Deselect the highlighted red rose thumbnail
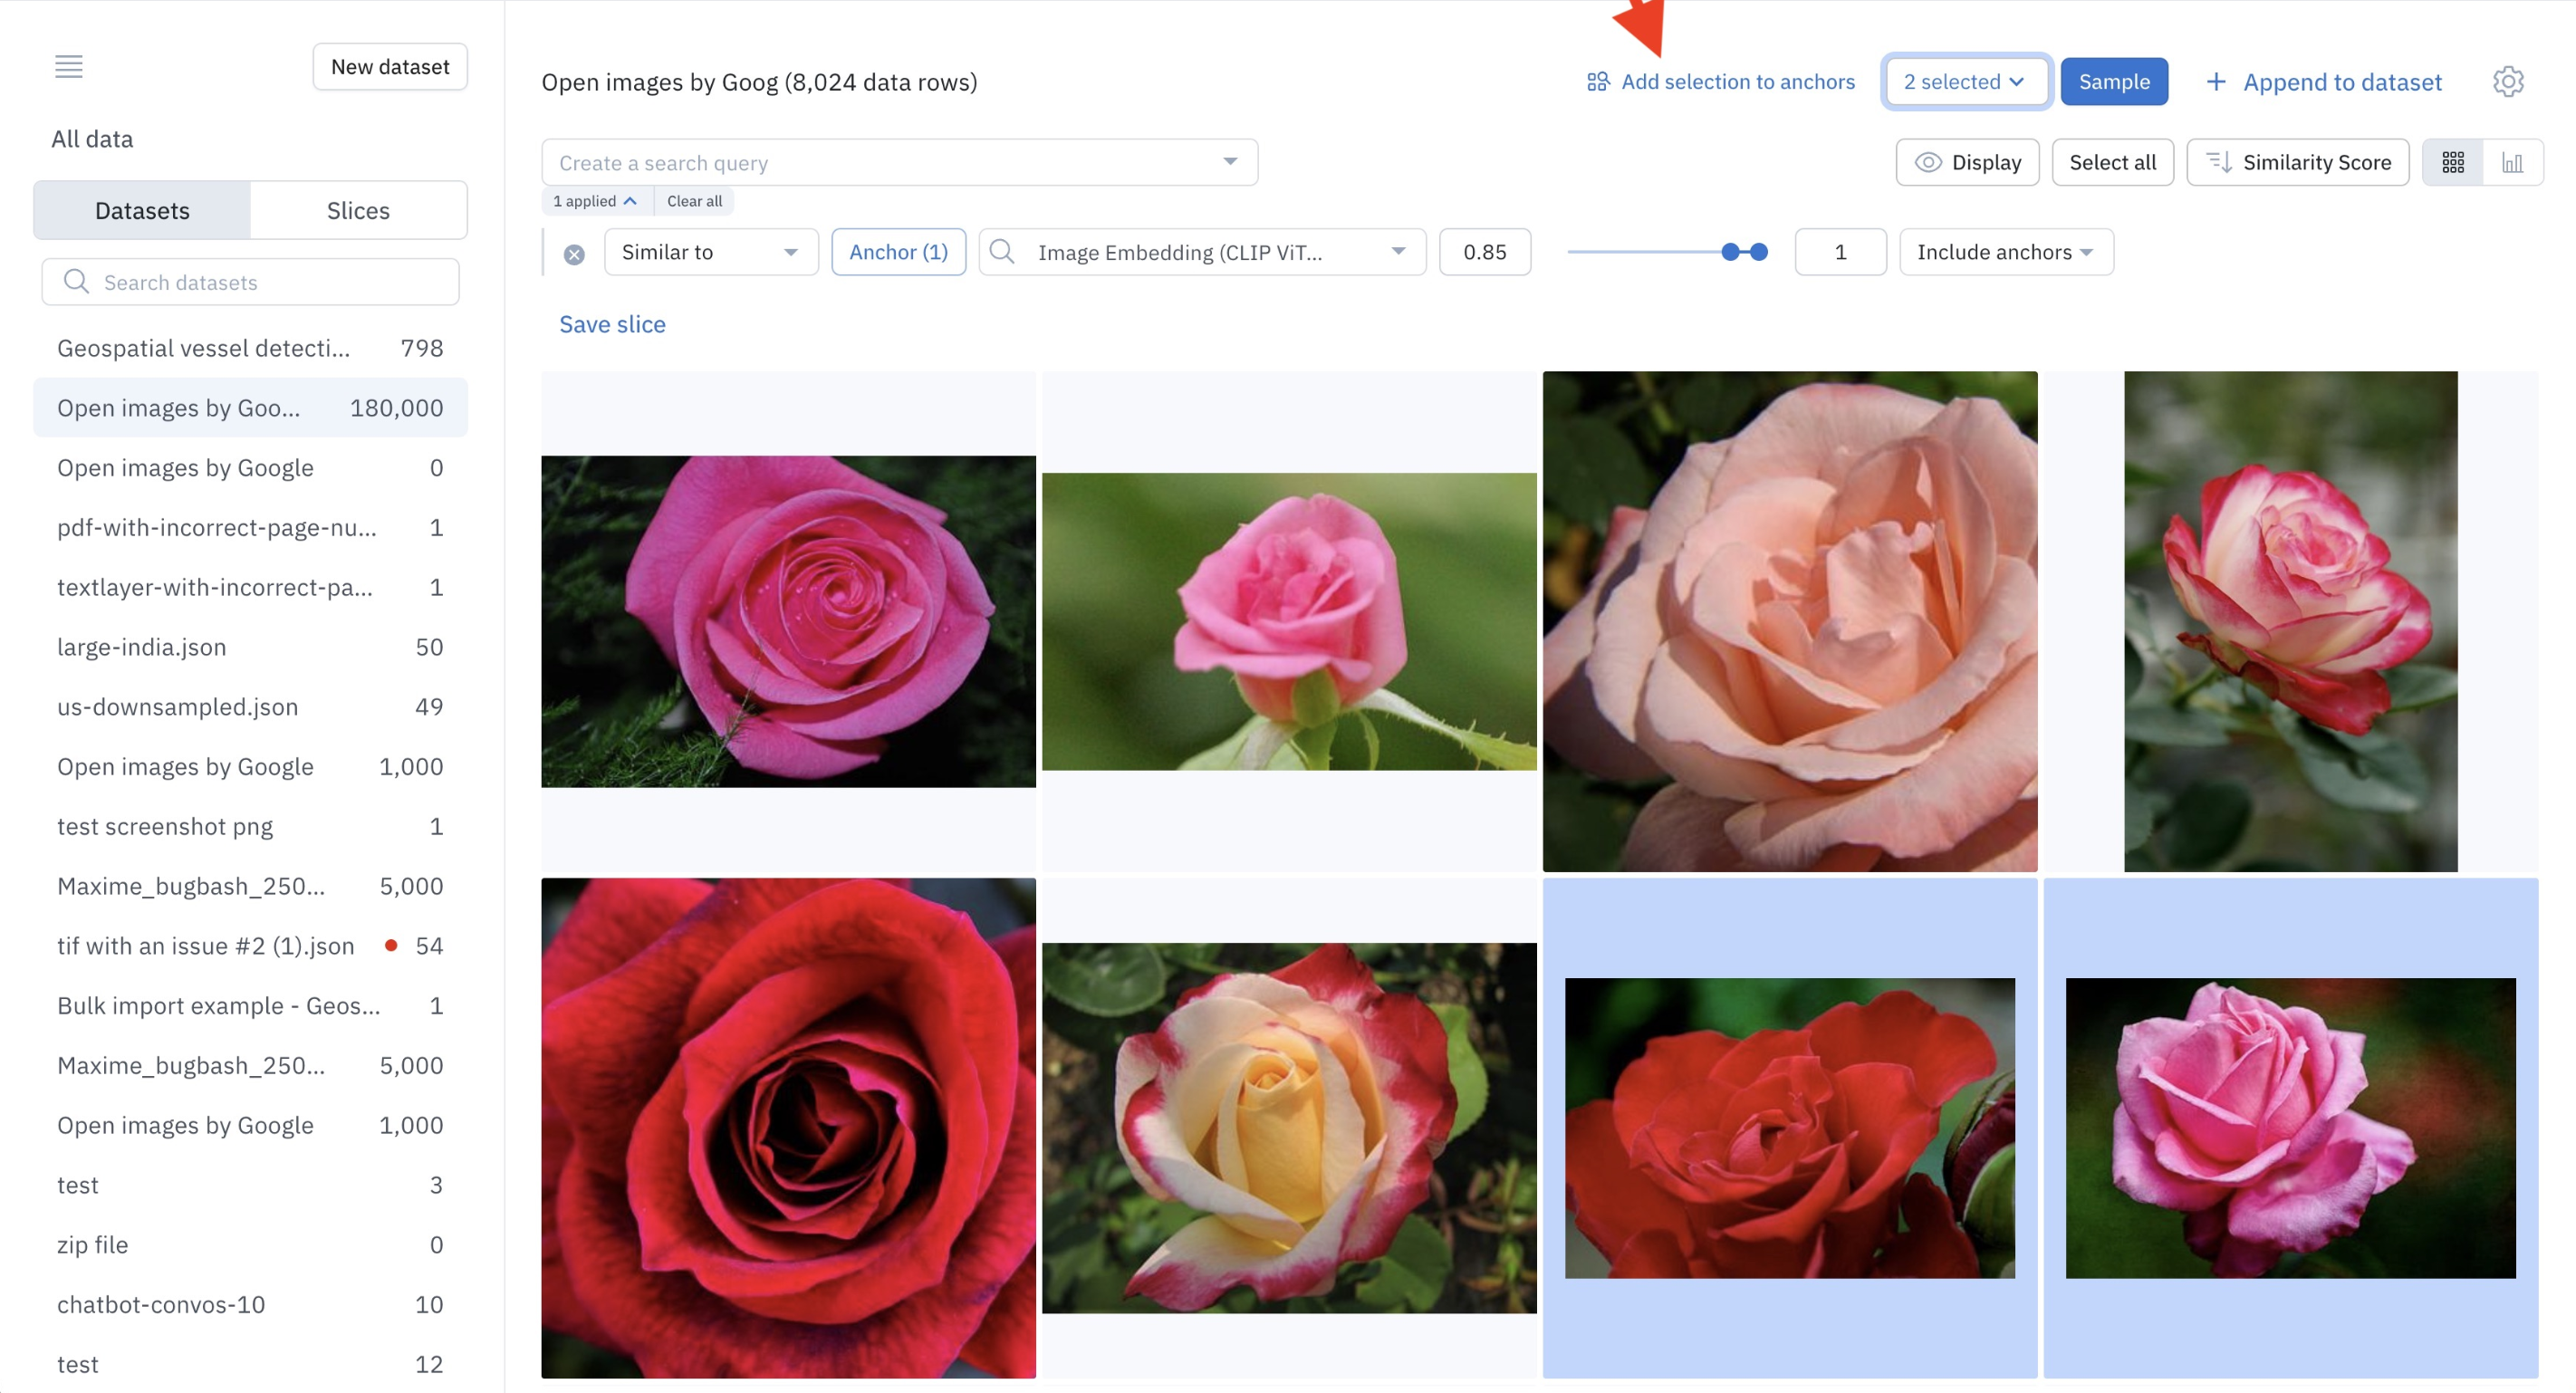The width and height of the screenshot is (2576, 1393). [x=1789, y=1128]
